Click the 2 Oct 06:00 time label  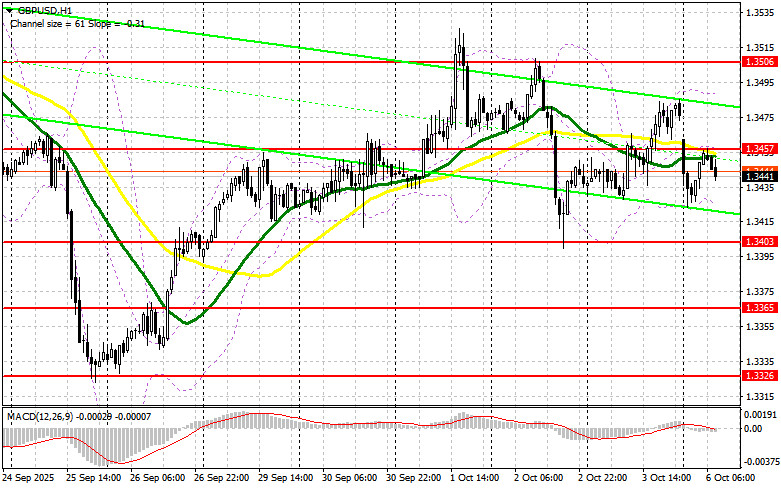[x=539, y=478]
